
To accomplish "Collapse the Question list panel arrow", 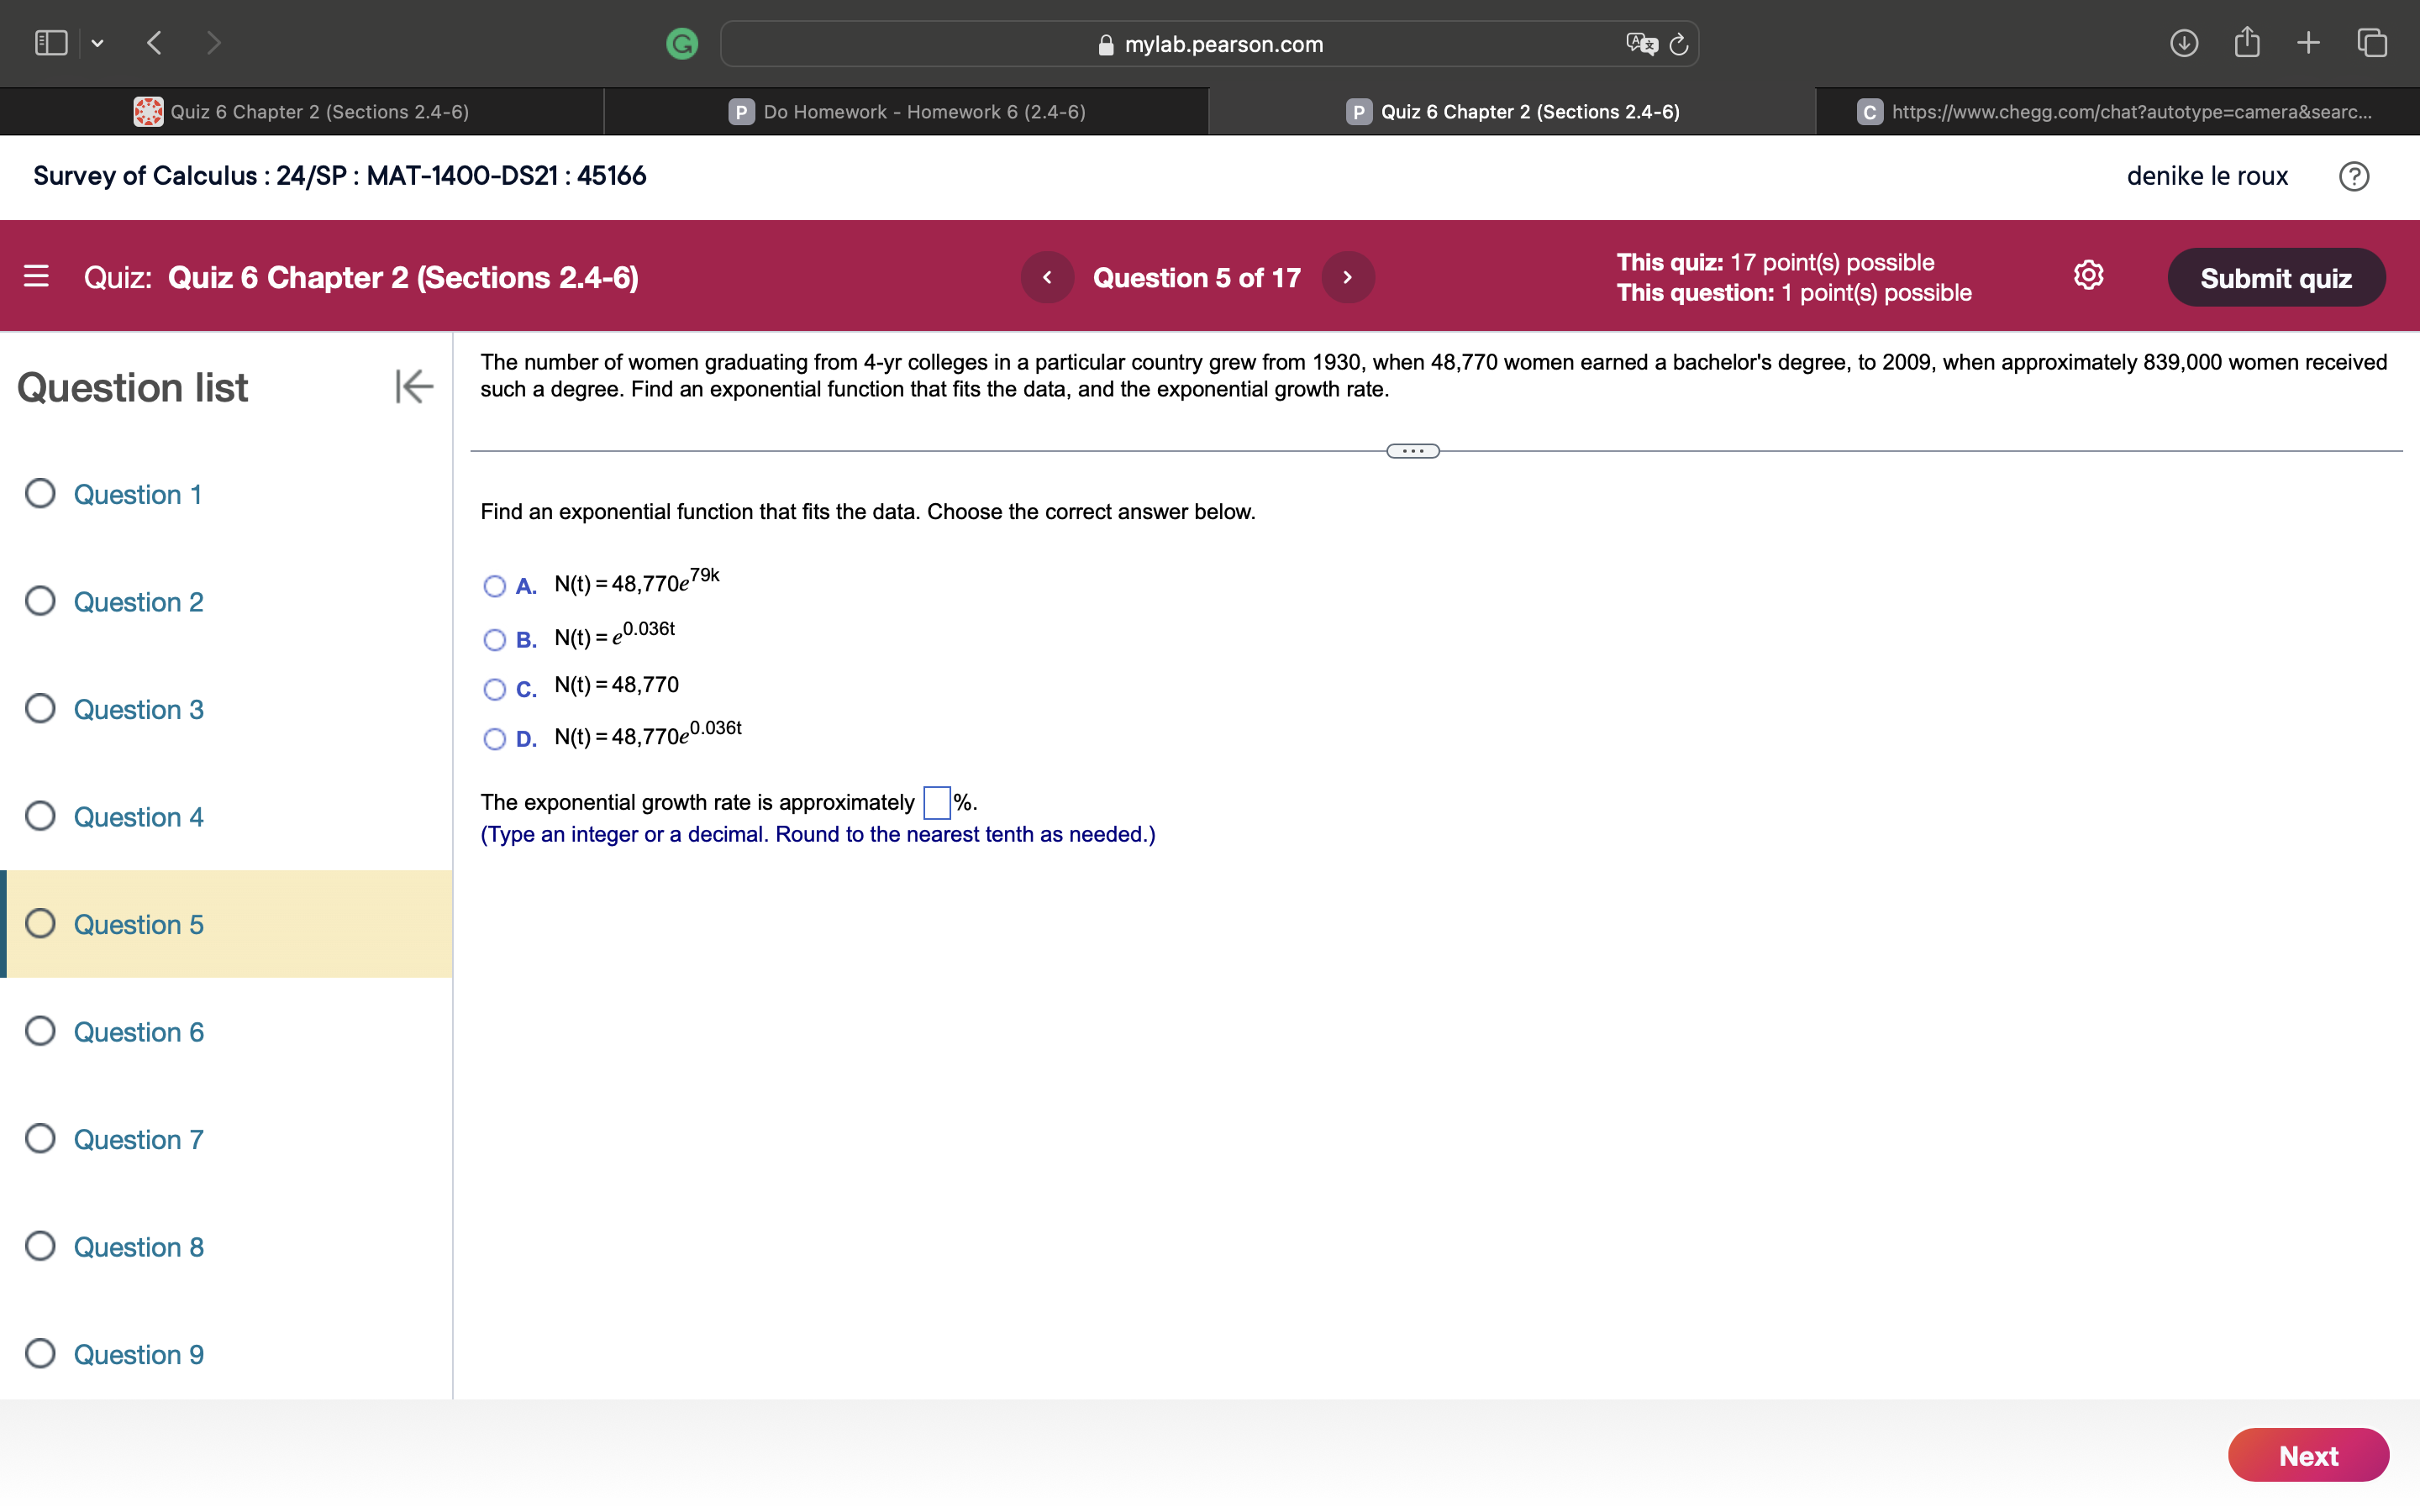I will [x=413, y=386].
